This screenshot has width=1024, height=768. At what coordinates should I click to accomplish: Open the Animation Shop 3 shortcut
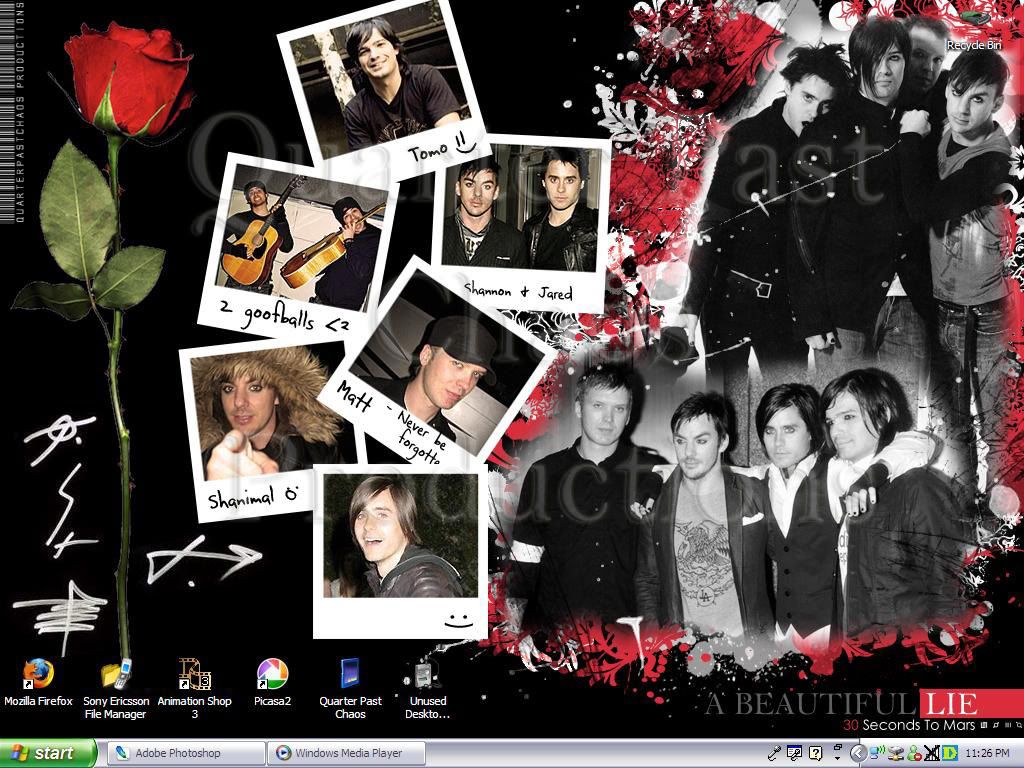(x=195, y=689)
